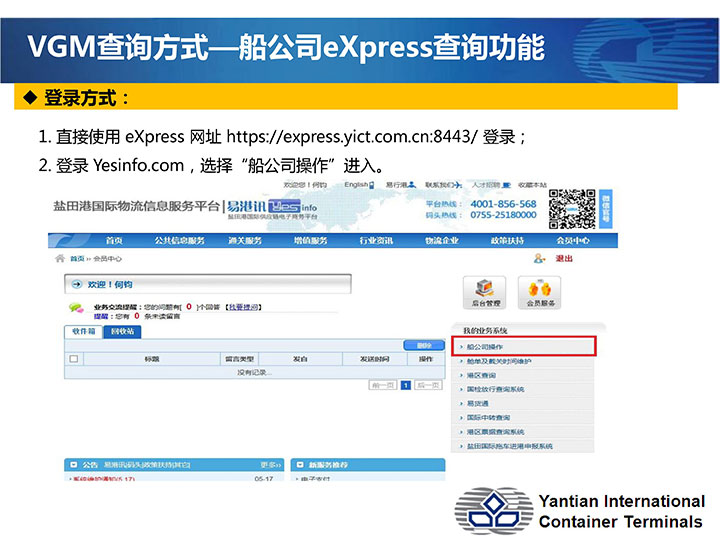Click the blue 删除 button
Viewport: 720px width, 540px height.
(x=424, y=345)
